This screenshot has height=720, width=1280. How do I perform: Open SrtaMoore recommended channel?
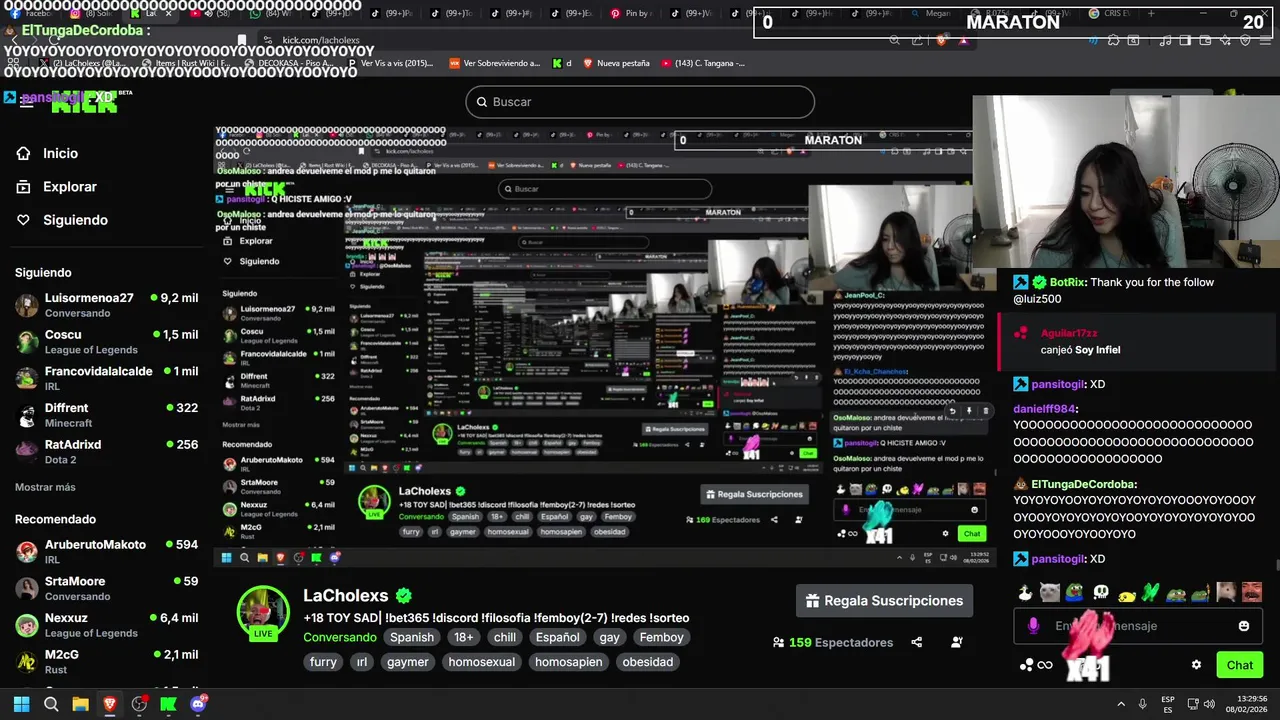107,588
